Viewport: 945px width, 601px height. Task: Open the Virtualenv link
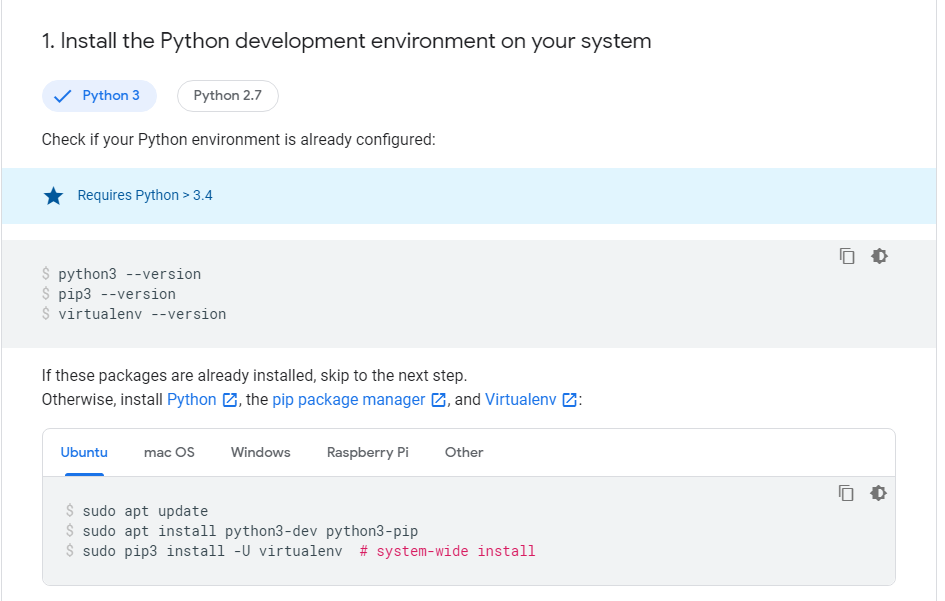pos(520,400)
